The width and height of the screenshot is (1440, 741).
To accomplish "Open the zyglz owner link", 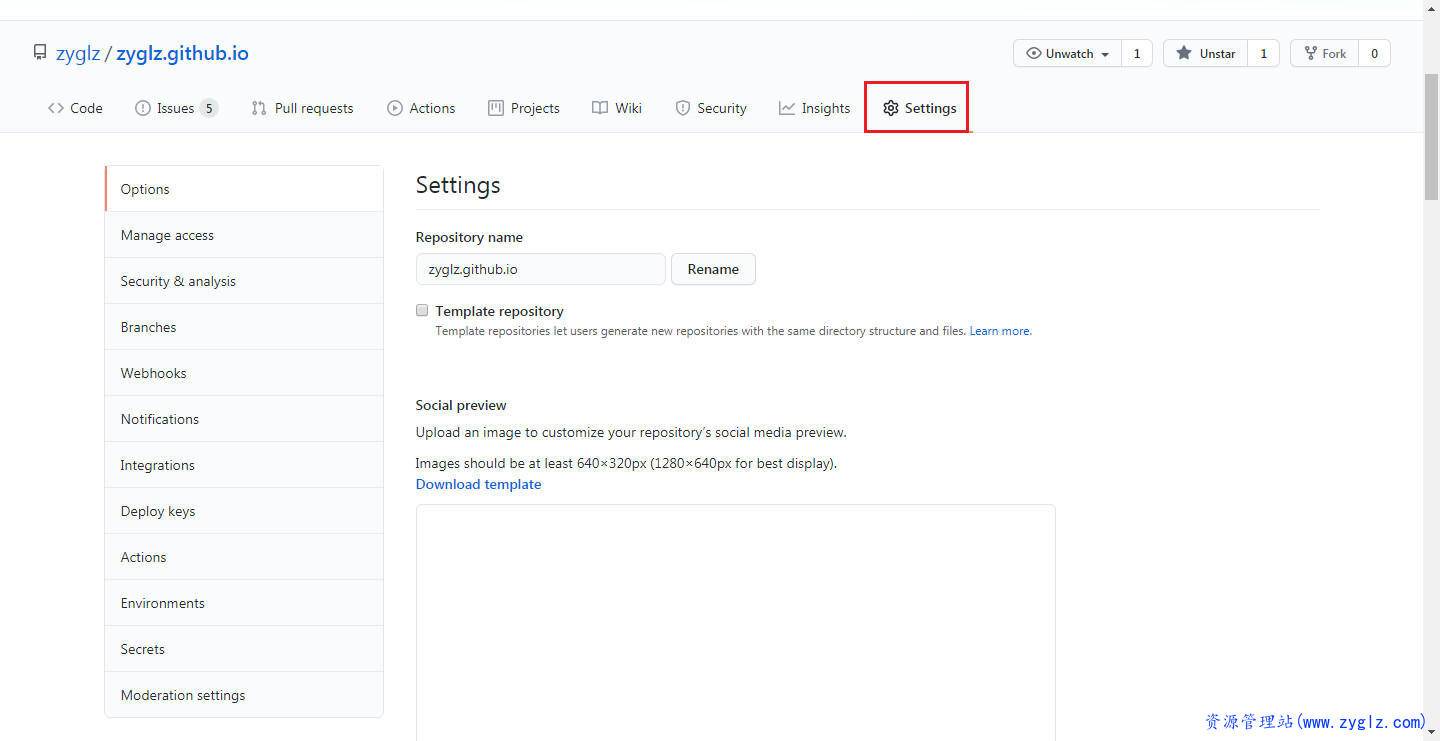I will (78, 53).
